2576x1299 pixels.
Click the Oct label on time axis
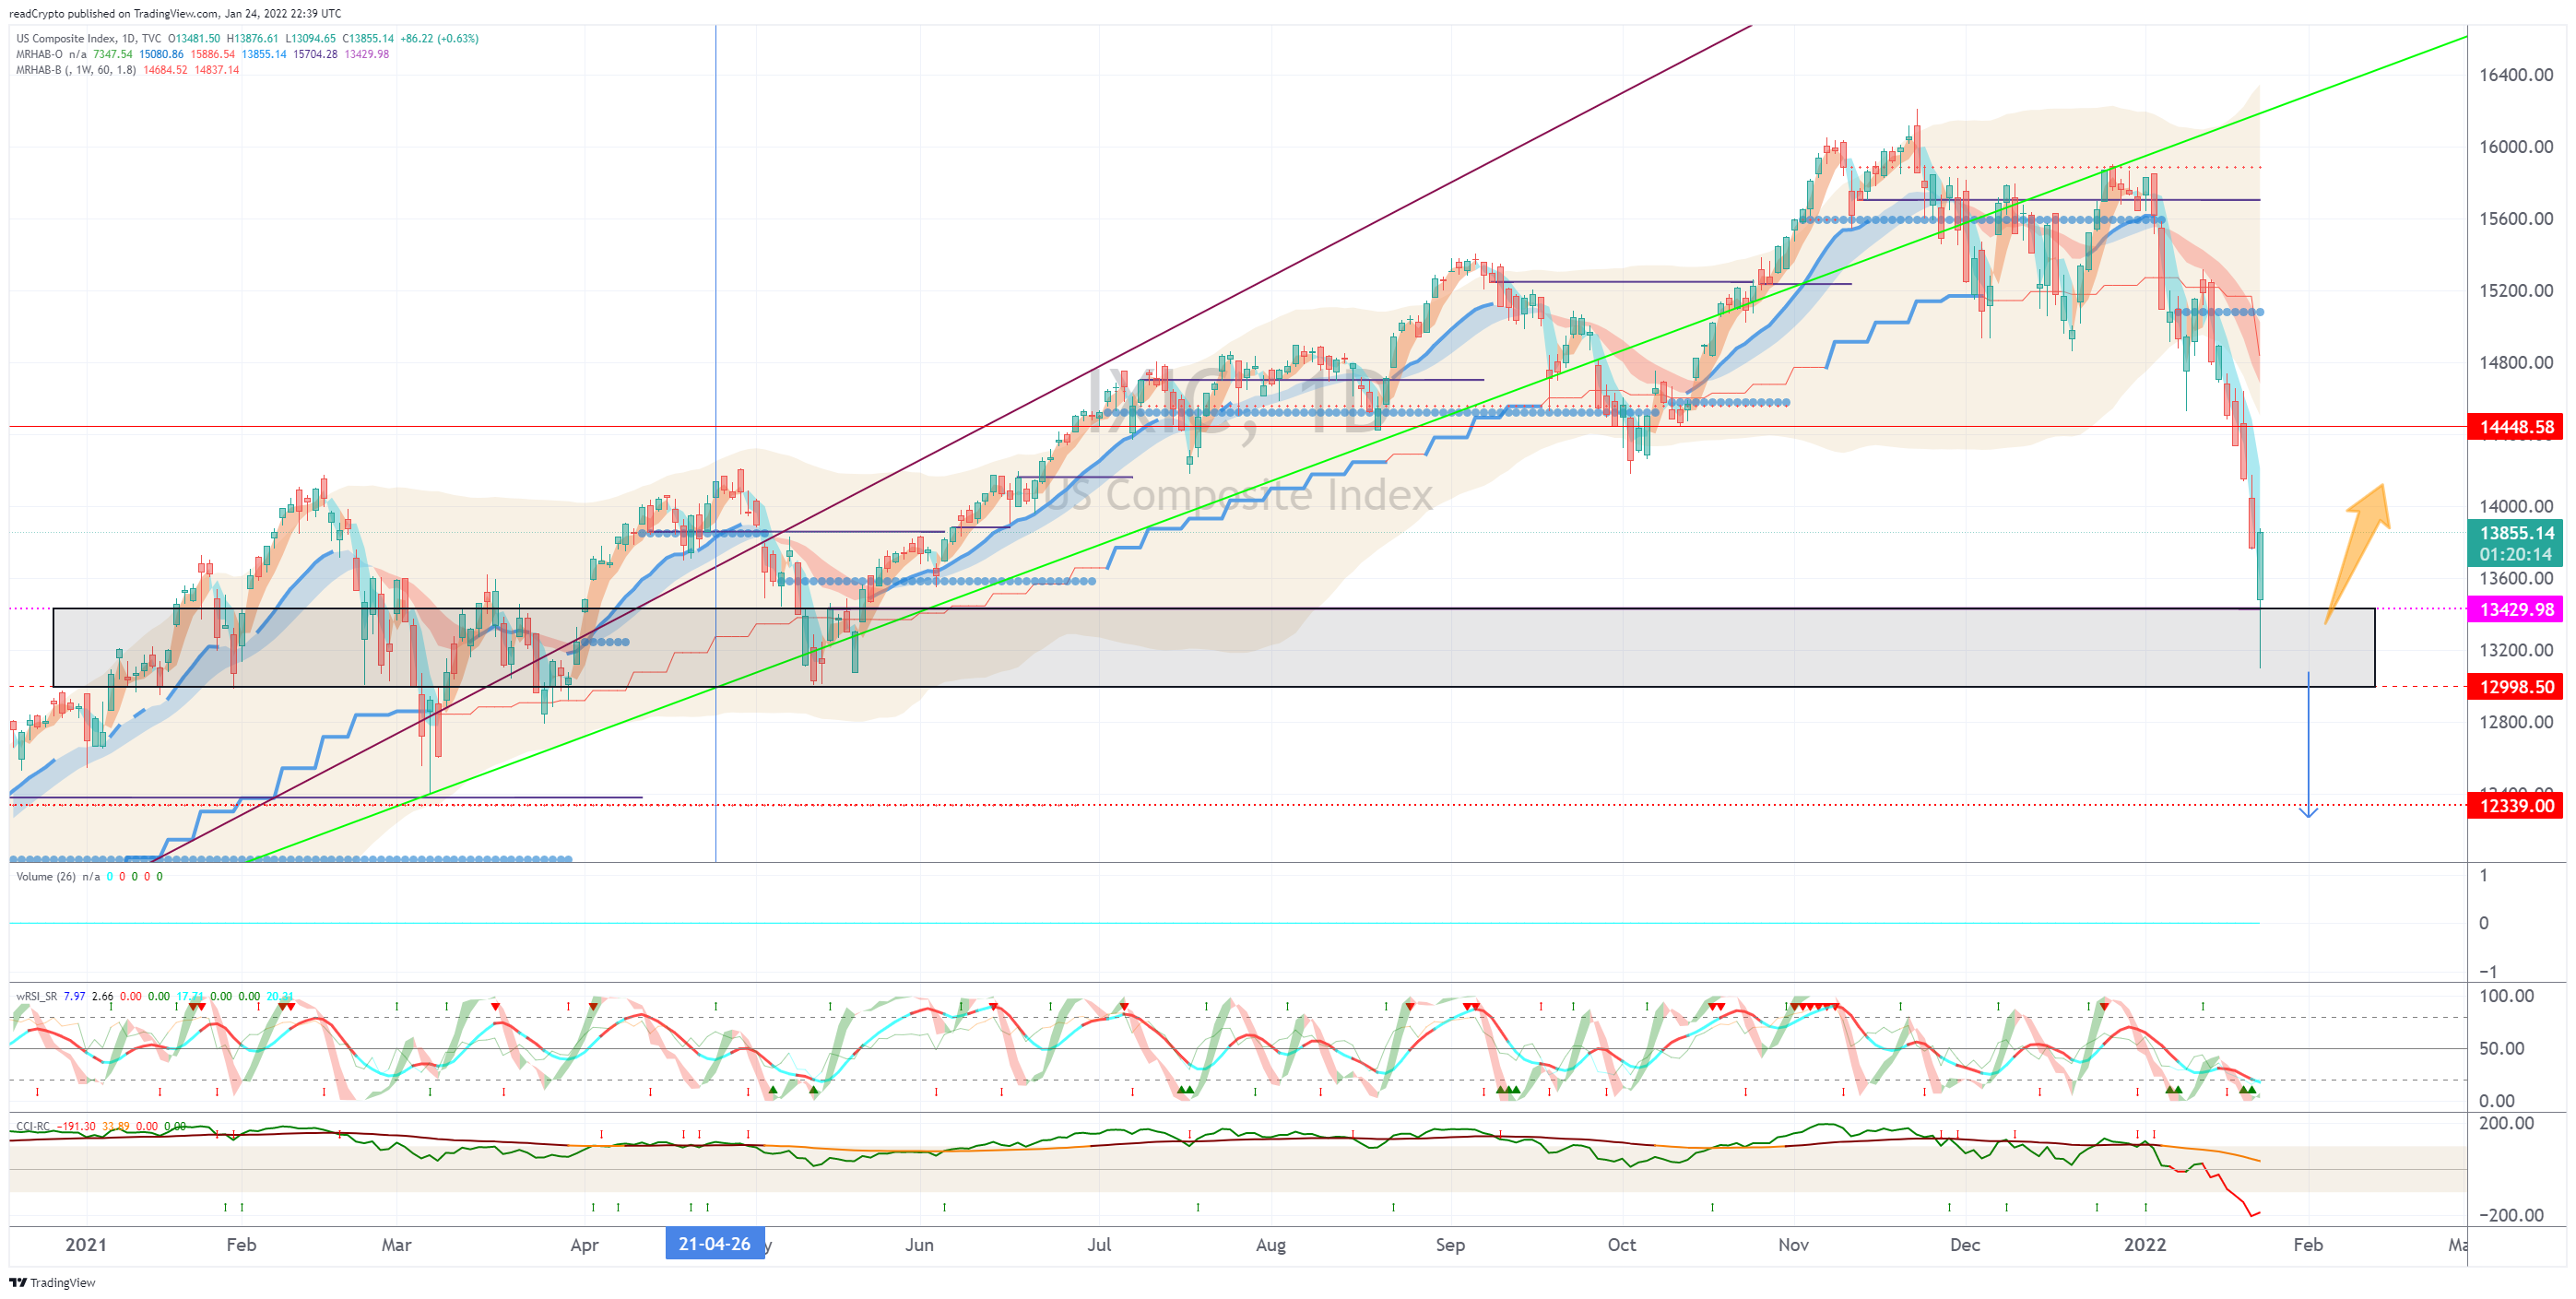(x=1622, y=1245)
